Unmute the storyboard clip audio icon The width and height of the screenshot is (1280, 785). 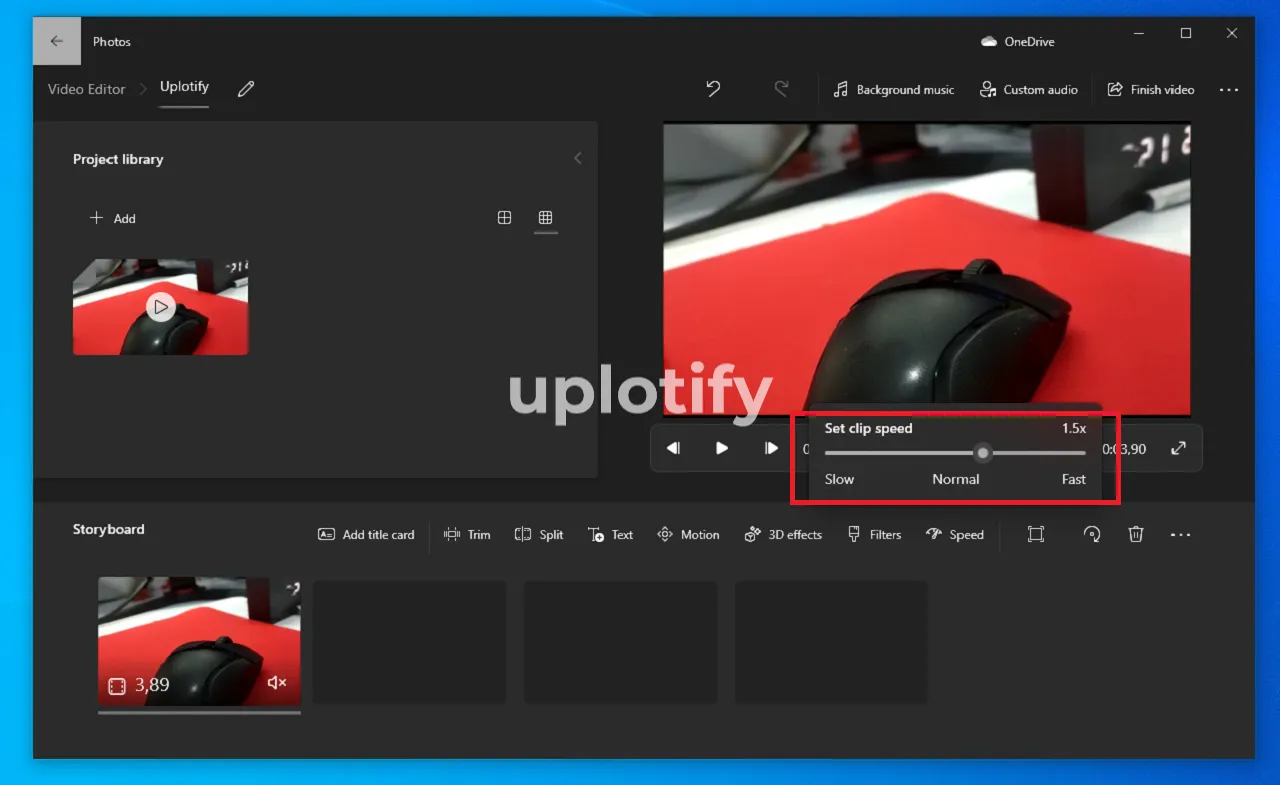pos(277,683)
